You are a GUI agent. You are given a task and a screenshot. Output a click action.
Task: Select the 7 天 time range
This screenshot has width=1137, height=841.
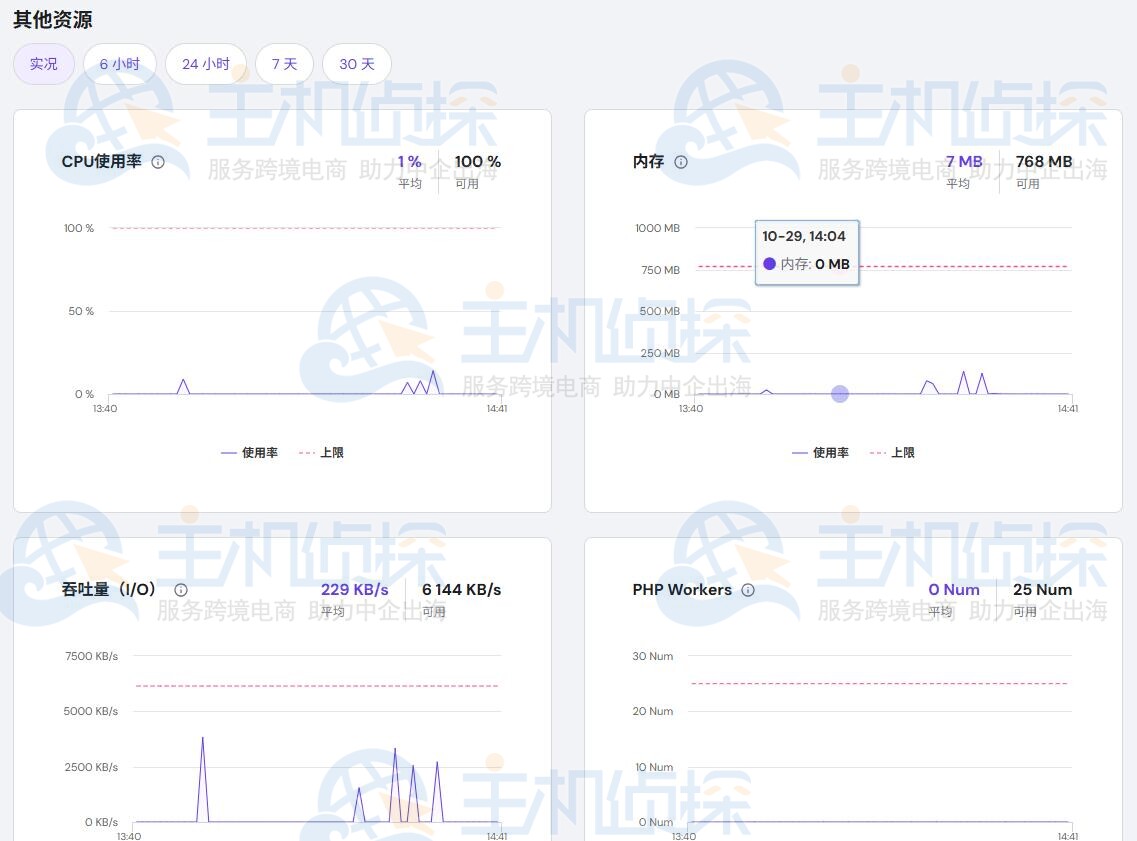pos(284,64)
